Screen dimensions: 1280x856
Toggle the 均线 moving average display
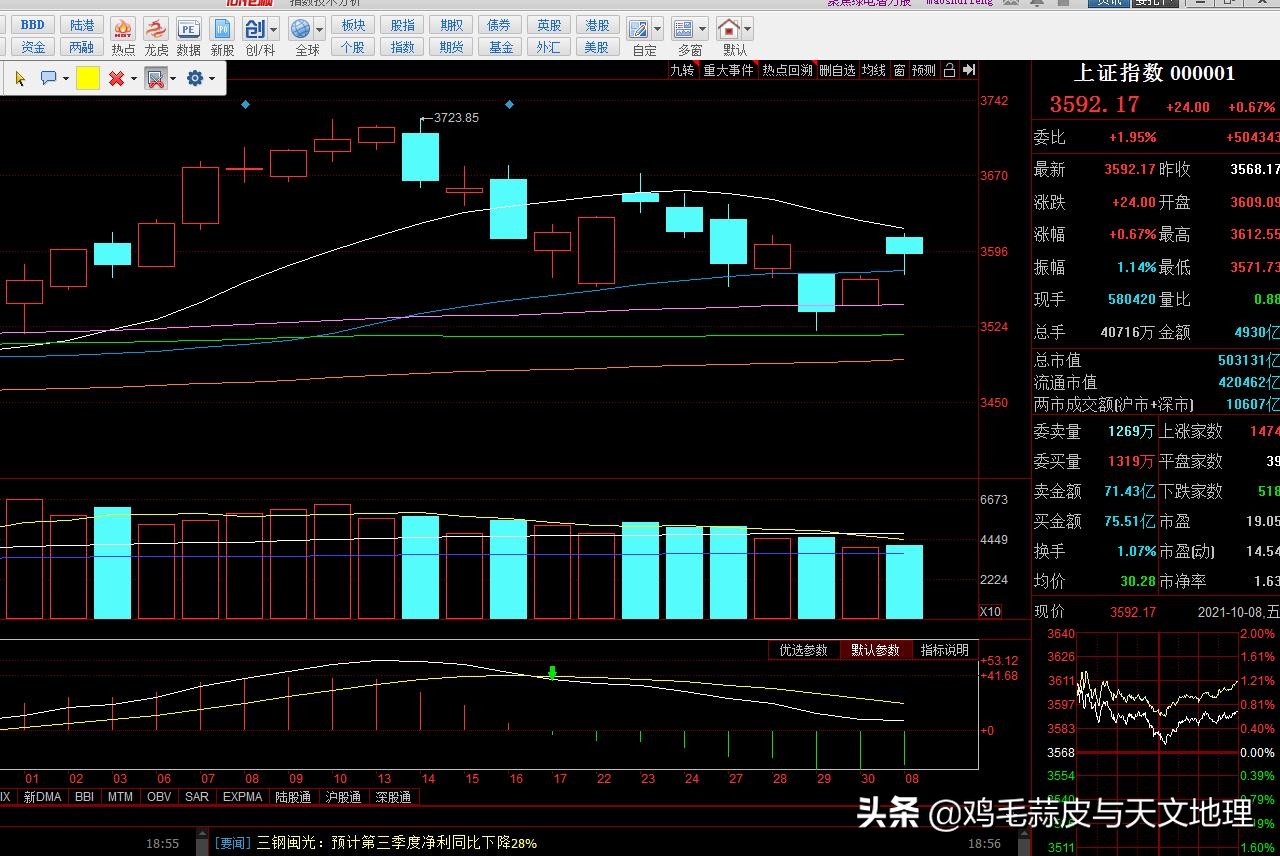(874, 70)
